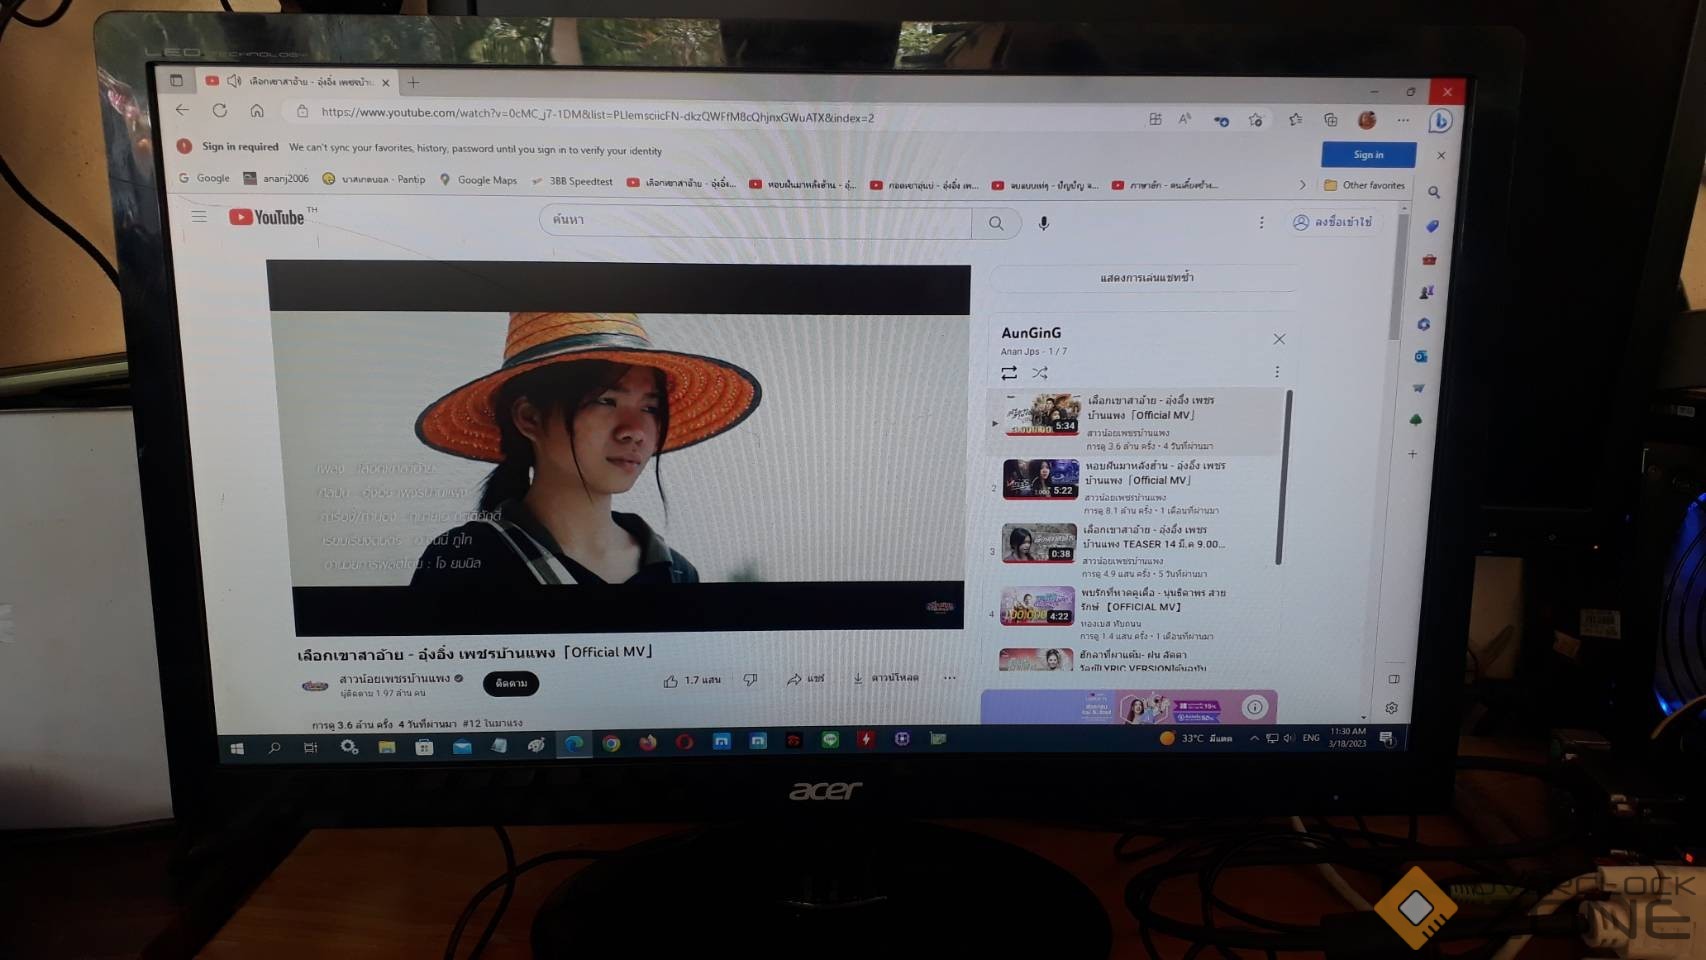Open the 3BB Speedtest bookmark
1706x960 pixels.
[572, 181]
